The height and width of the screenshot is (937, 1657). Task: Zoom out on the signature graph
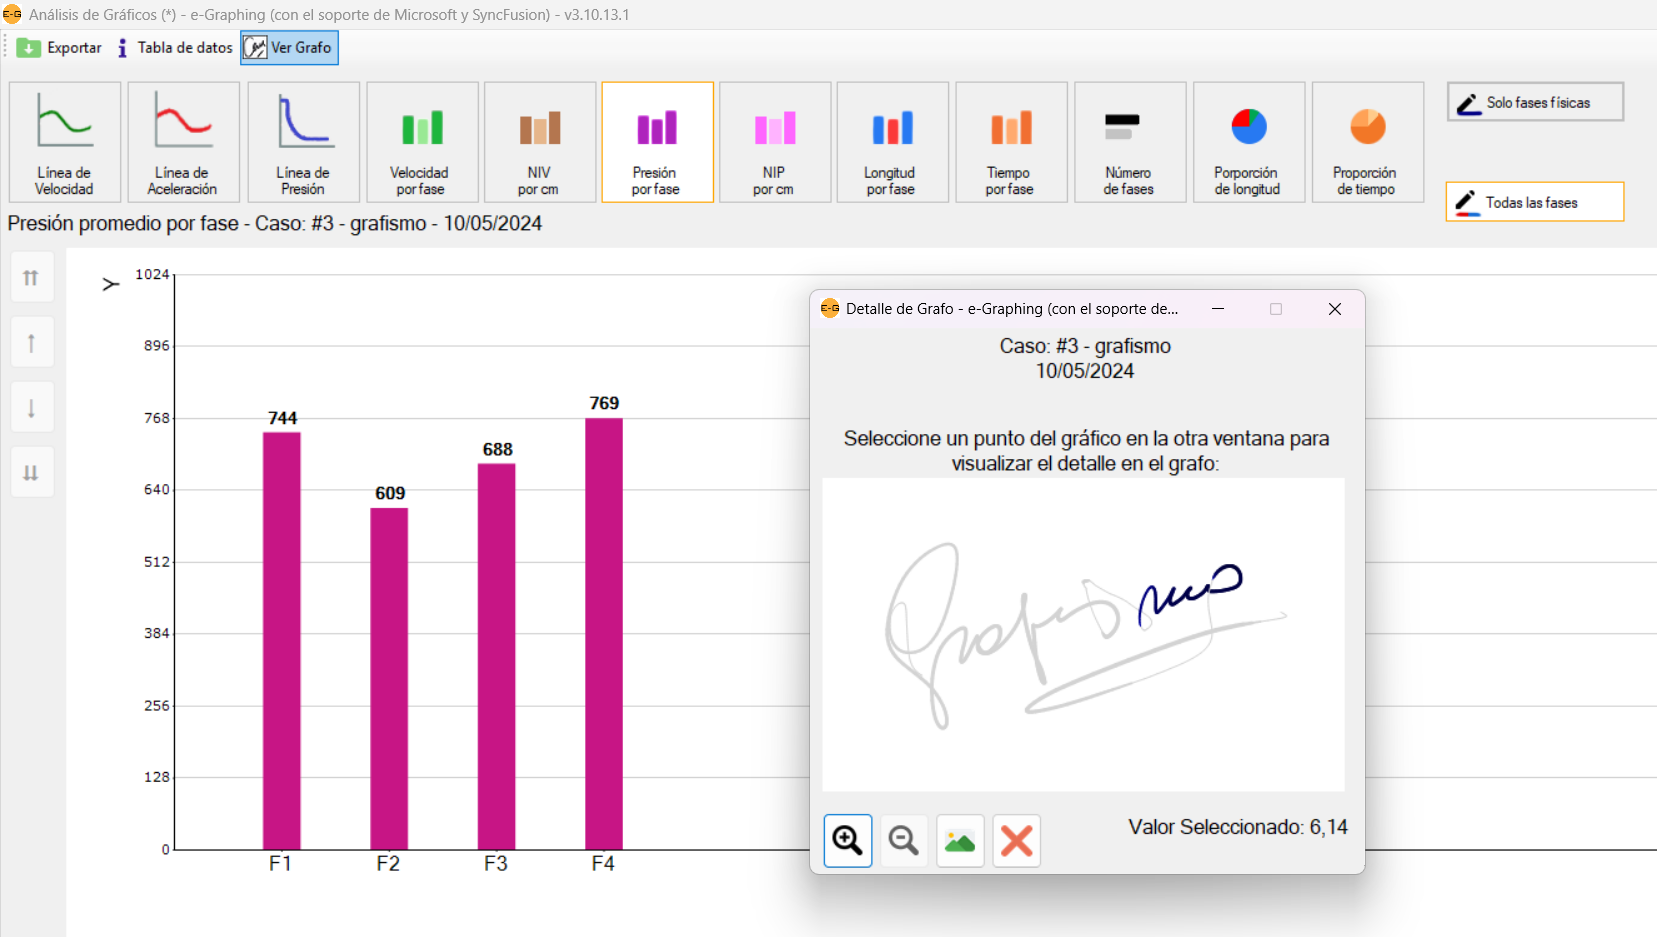click(x=904, y=841)
